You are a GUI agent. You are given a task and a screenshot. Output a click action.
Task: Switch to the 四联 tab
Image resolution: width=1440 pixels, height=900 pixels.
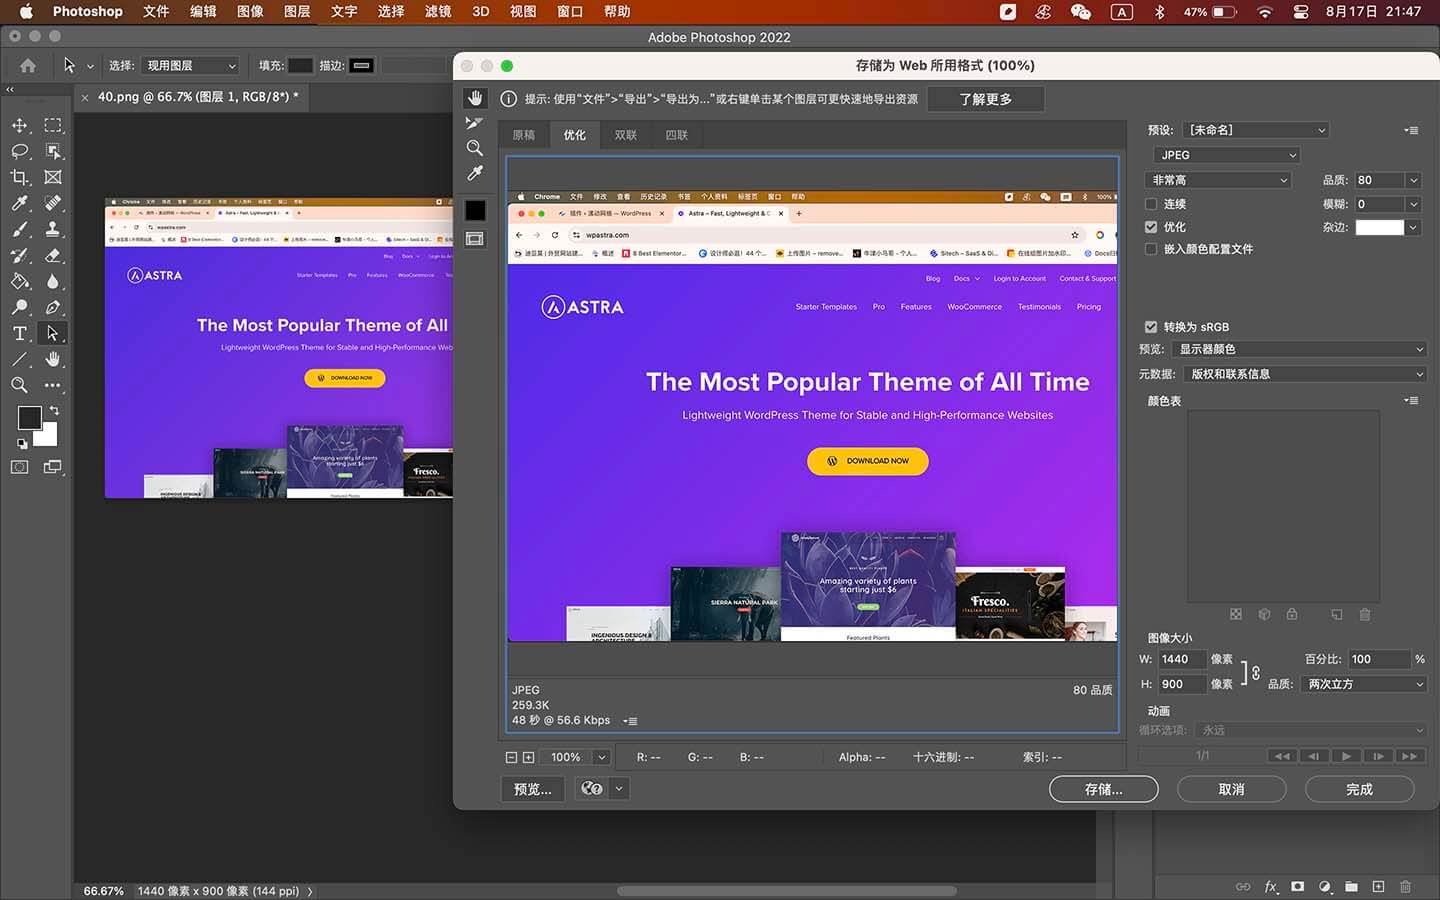click(x=677, y=135)
